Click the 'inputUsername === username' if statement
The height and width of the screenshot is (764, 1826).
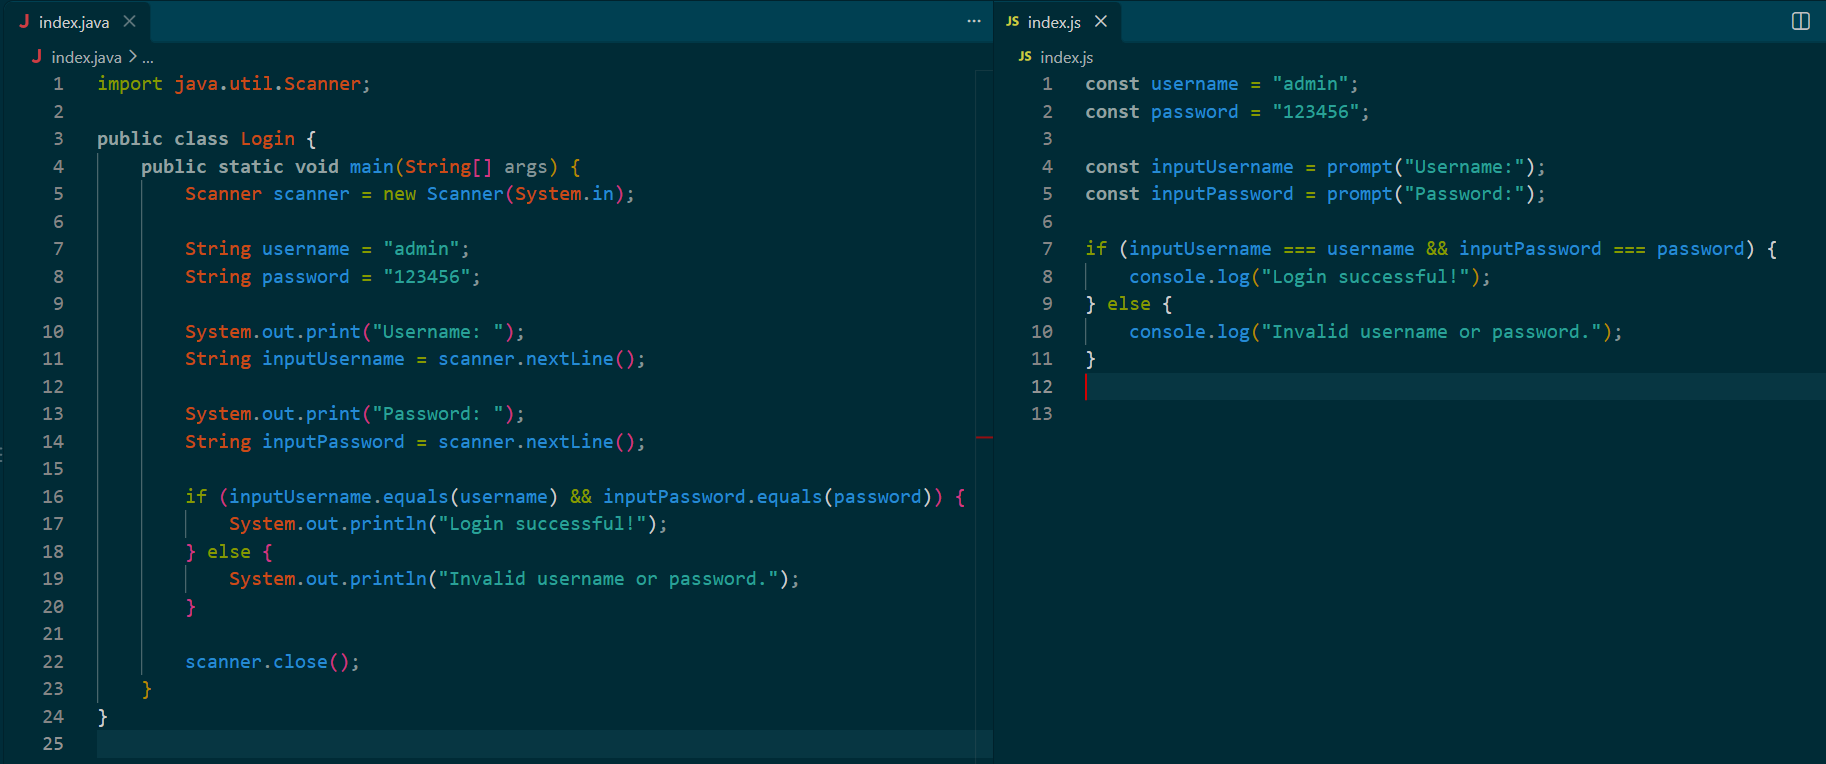(1431, 249)
